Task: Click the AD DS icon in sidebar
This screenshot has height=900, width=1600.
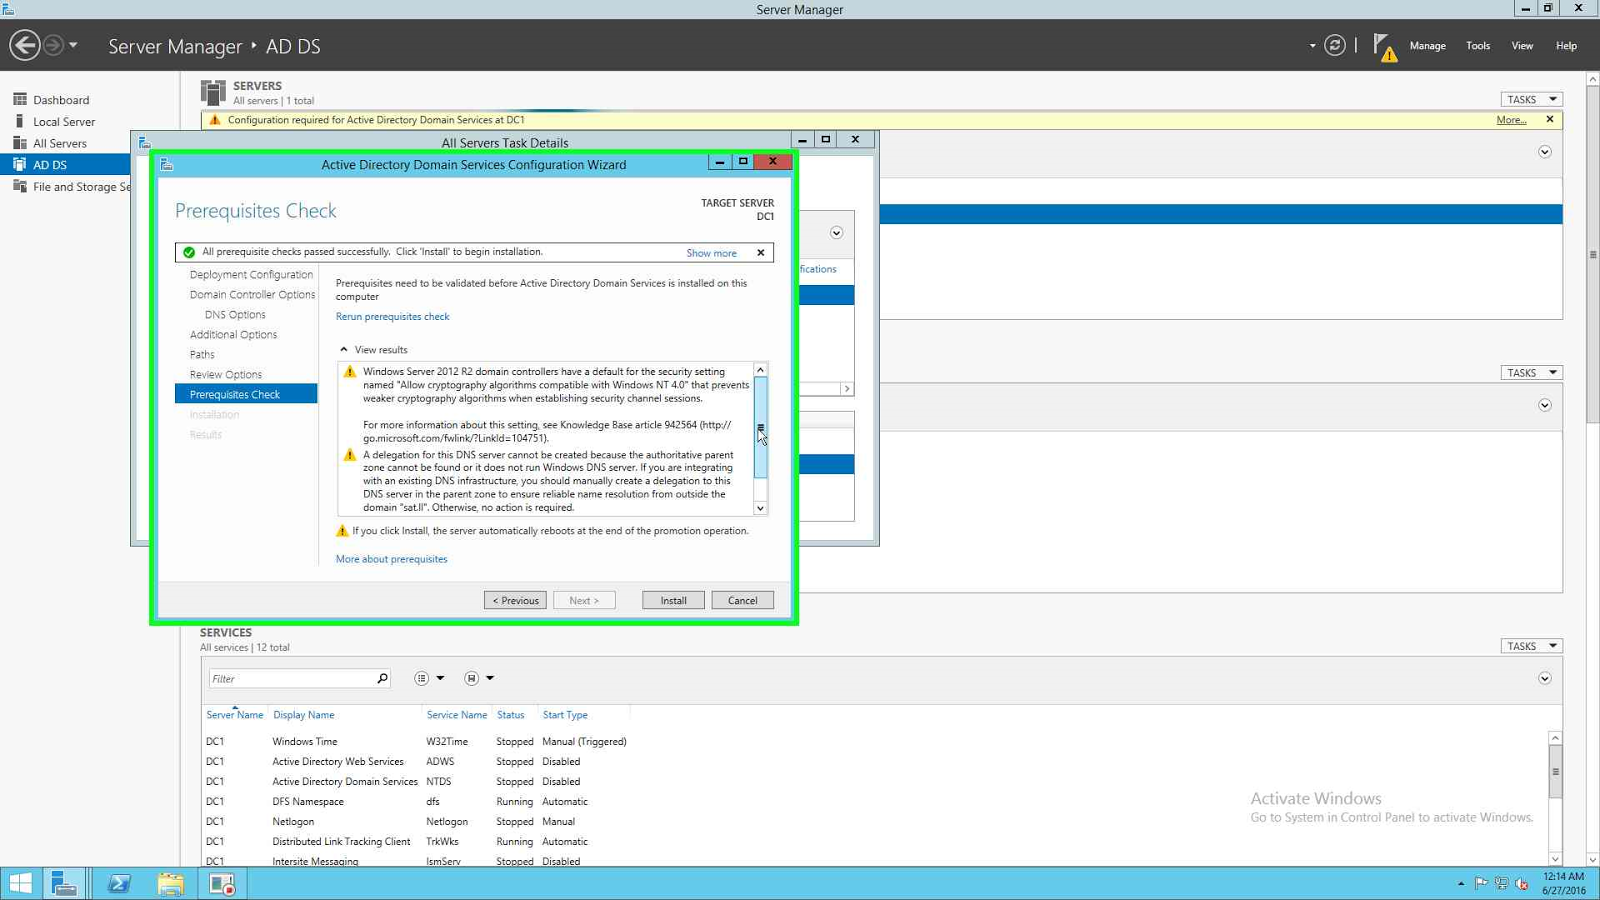Action: pos(20,164)
